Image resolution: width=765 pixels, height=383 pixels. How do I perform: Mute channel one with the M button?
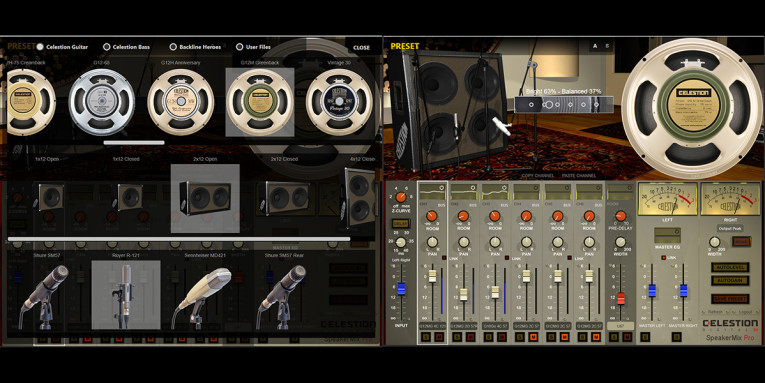click(x=440, y=337)
